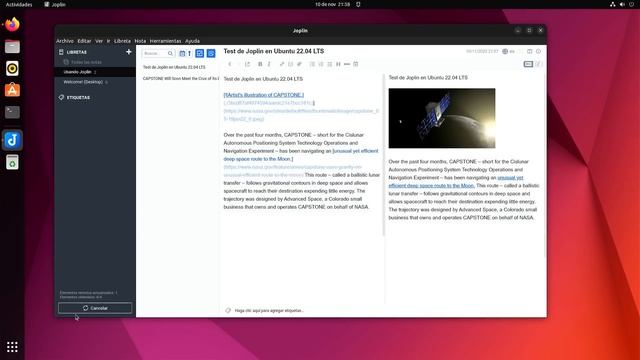640x360 pixels.
Task: Click the ETIQUETAS tags header
Action: (x=78, y=98)
